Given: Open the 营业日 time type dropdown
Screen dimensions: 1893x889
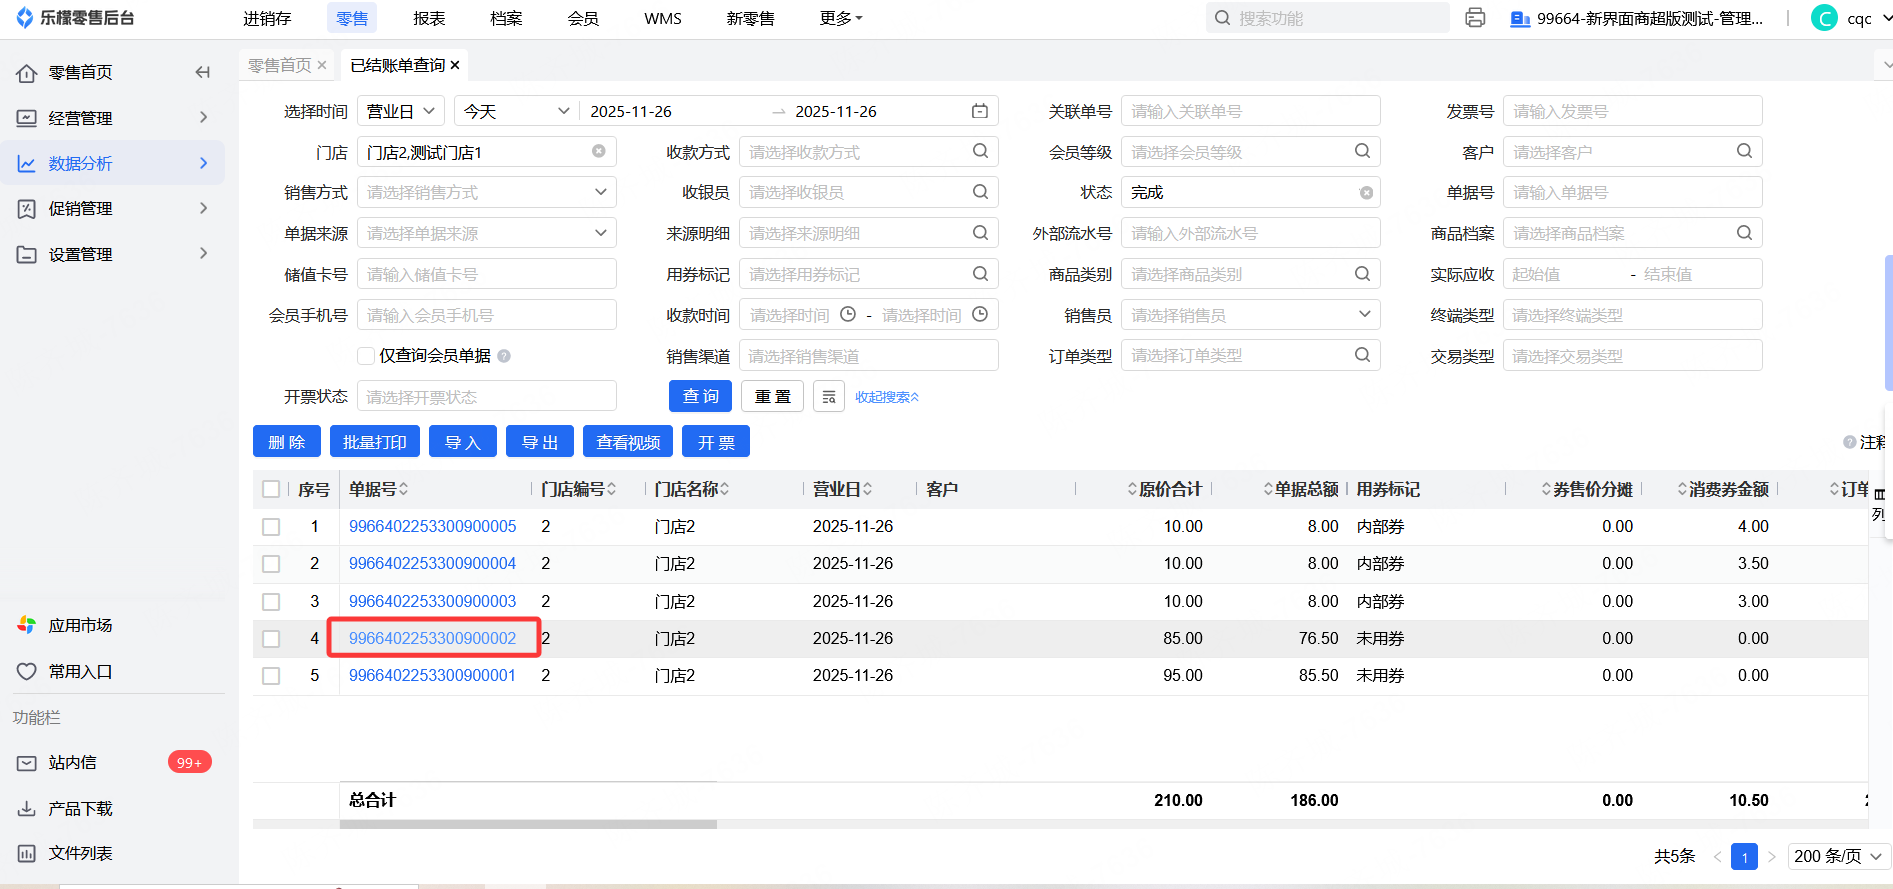Looking at the screenshot, I should click(401, 111).
